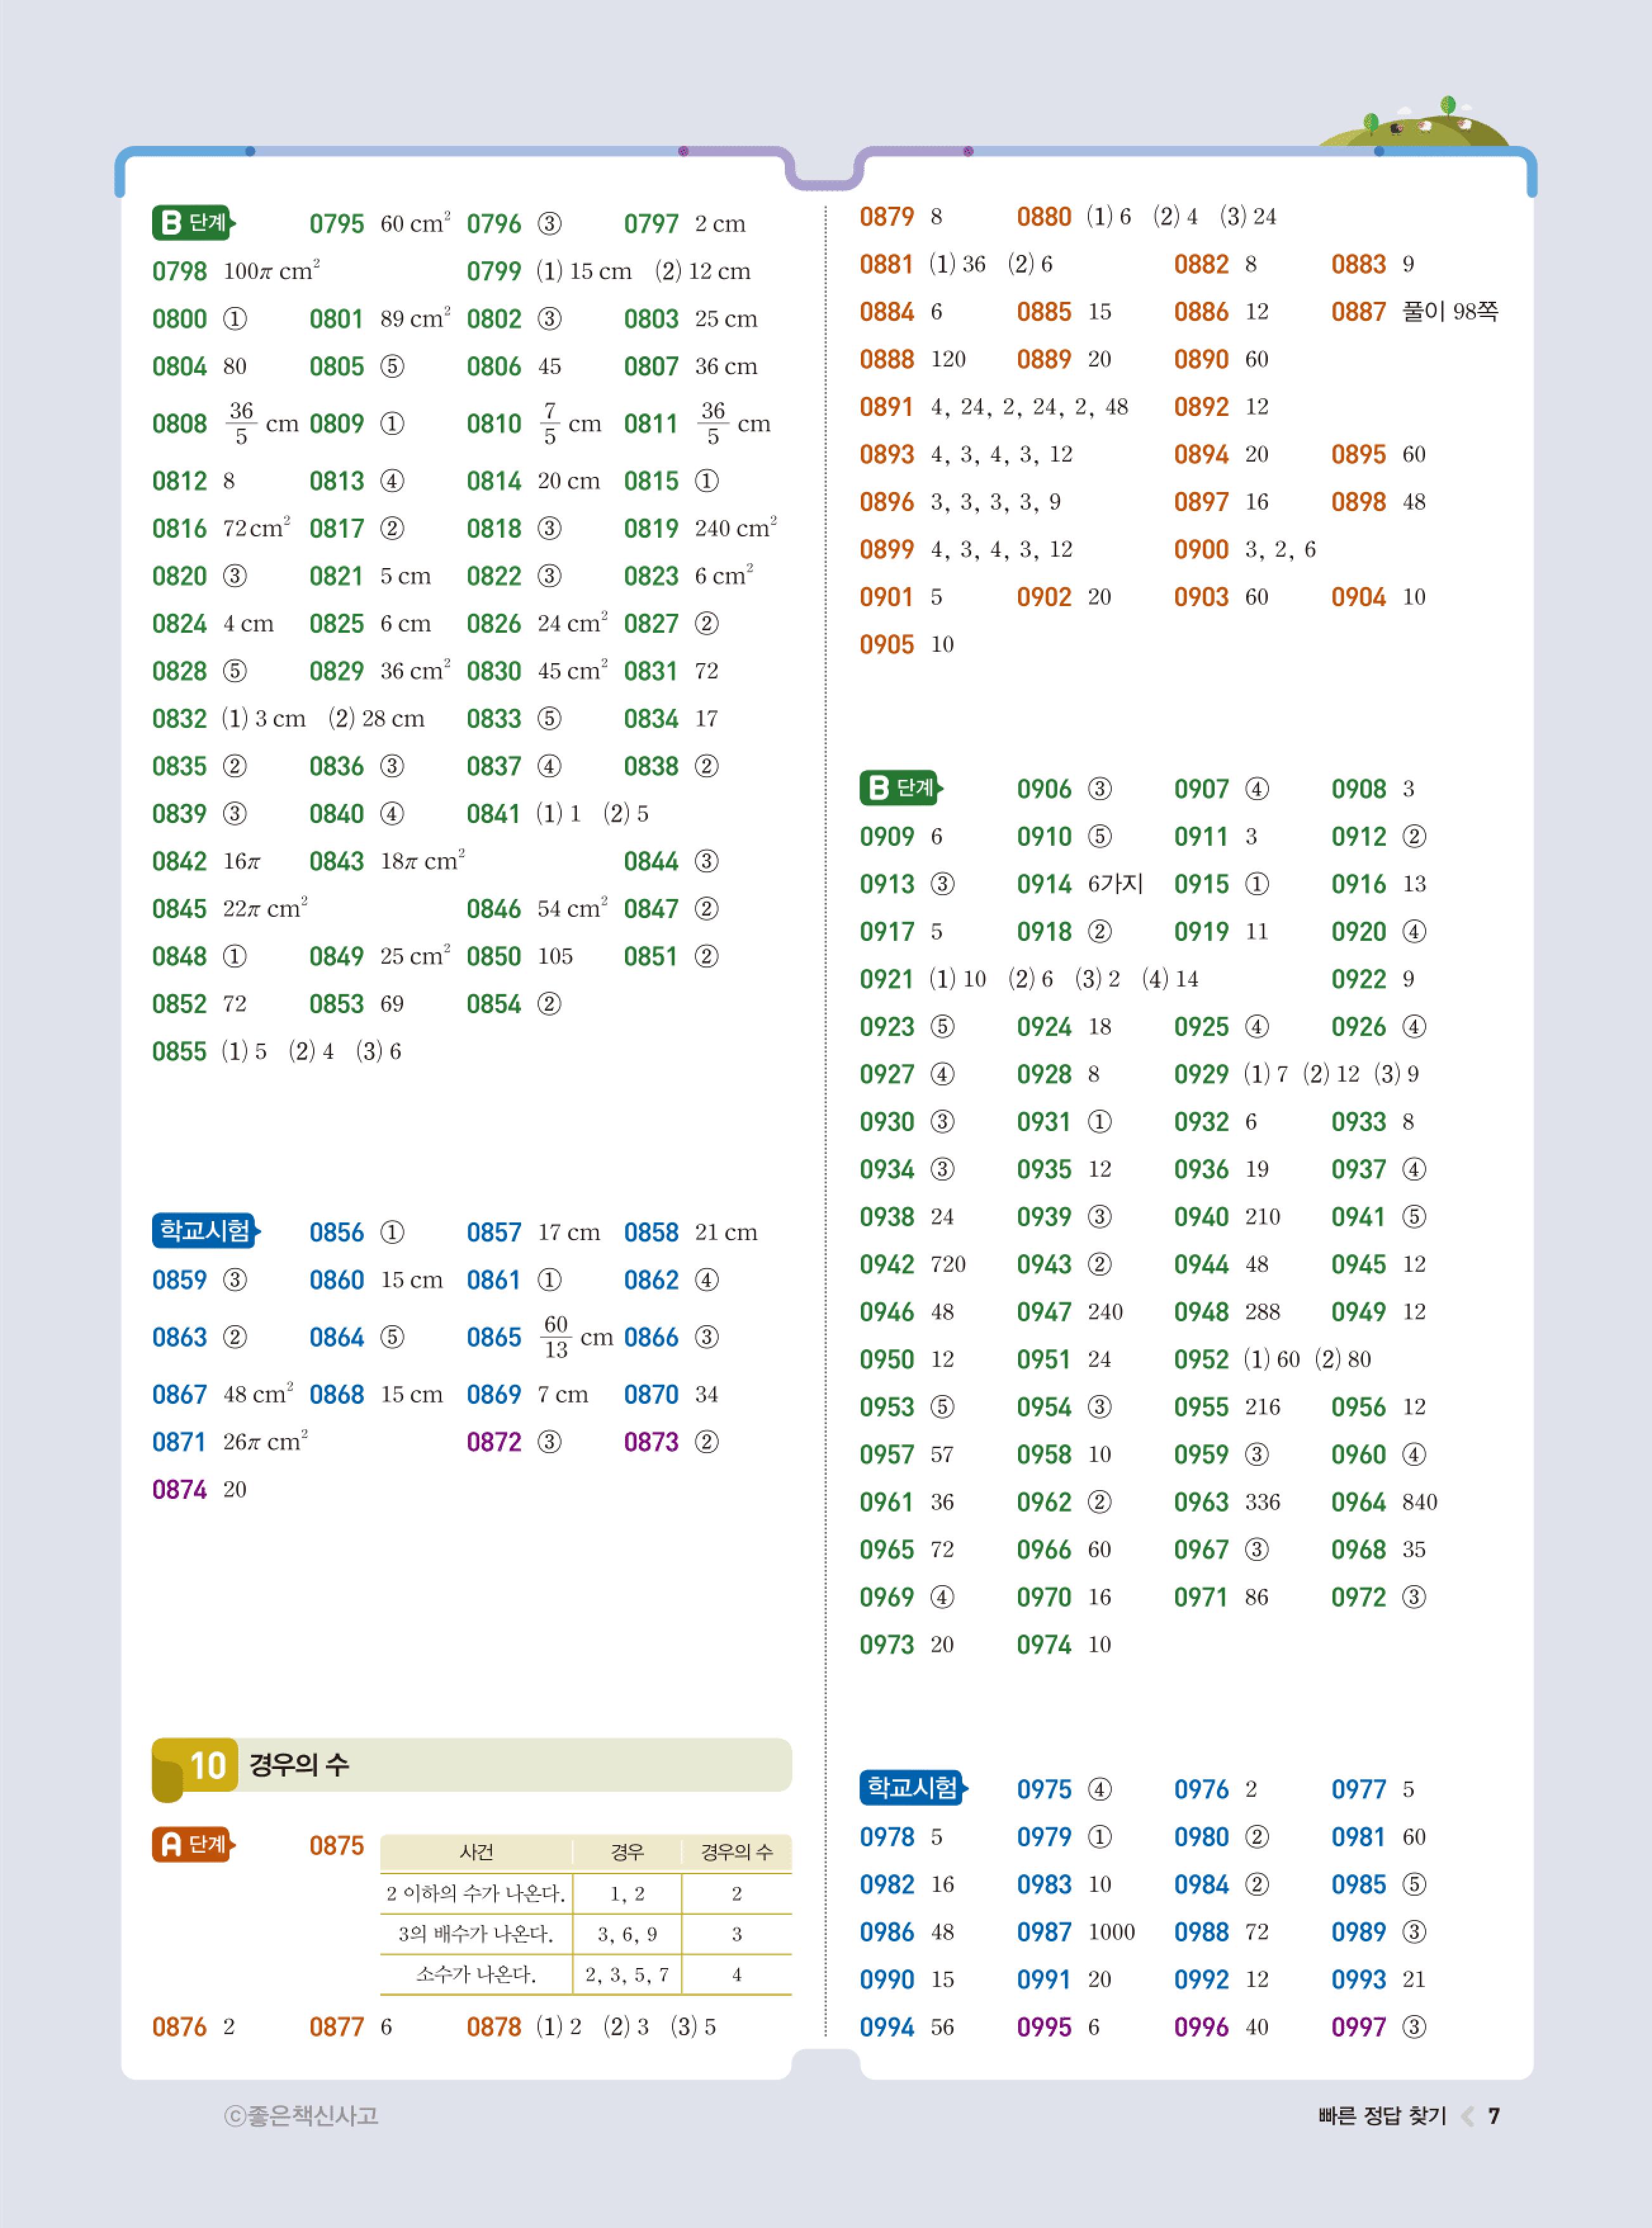The width and height of the screenshot is (1652, 2228).
Task: Click problem number 0875
Action: pyautogui.click(x=336, y=1845)
